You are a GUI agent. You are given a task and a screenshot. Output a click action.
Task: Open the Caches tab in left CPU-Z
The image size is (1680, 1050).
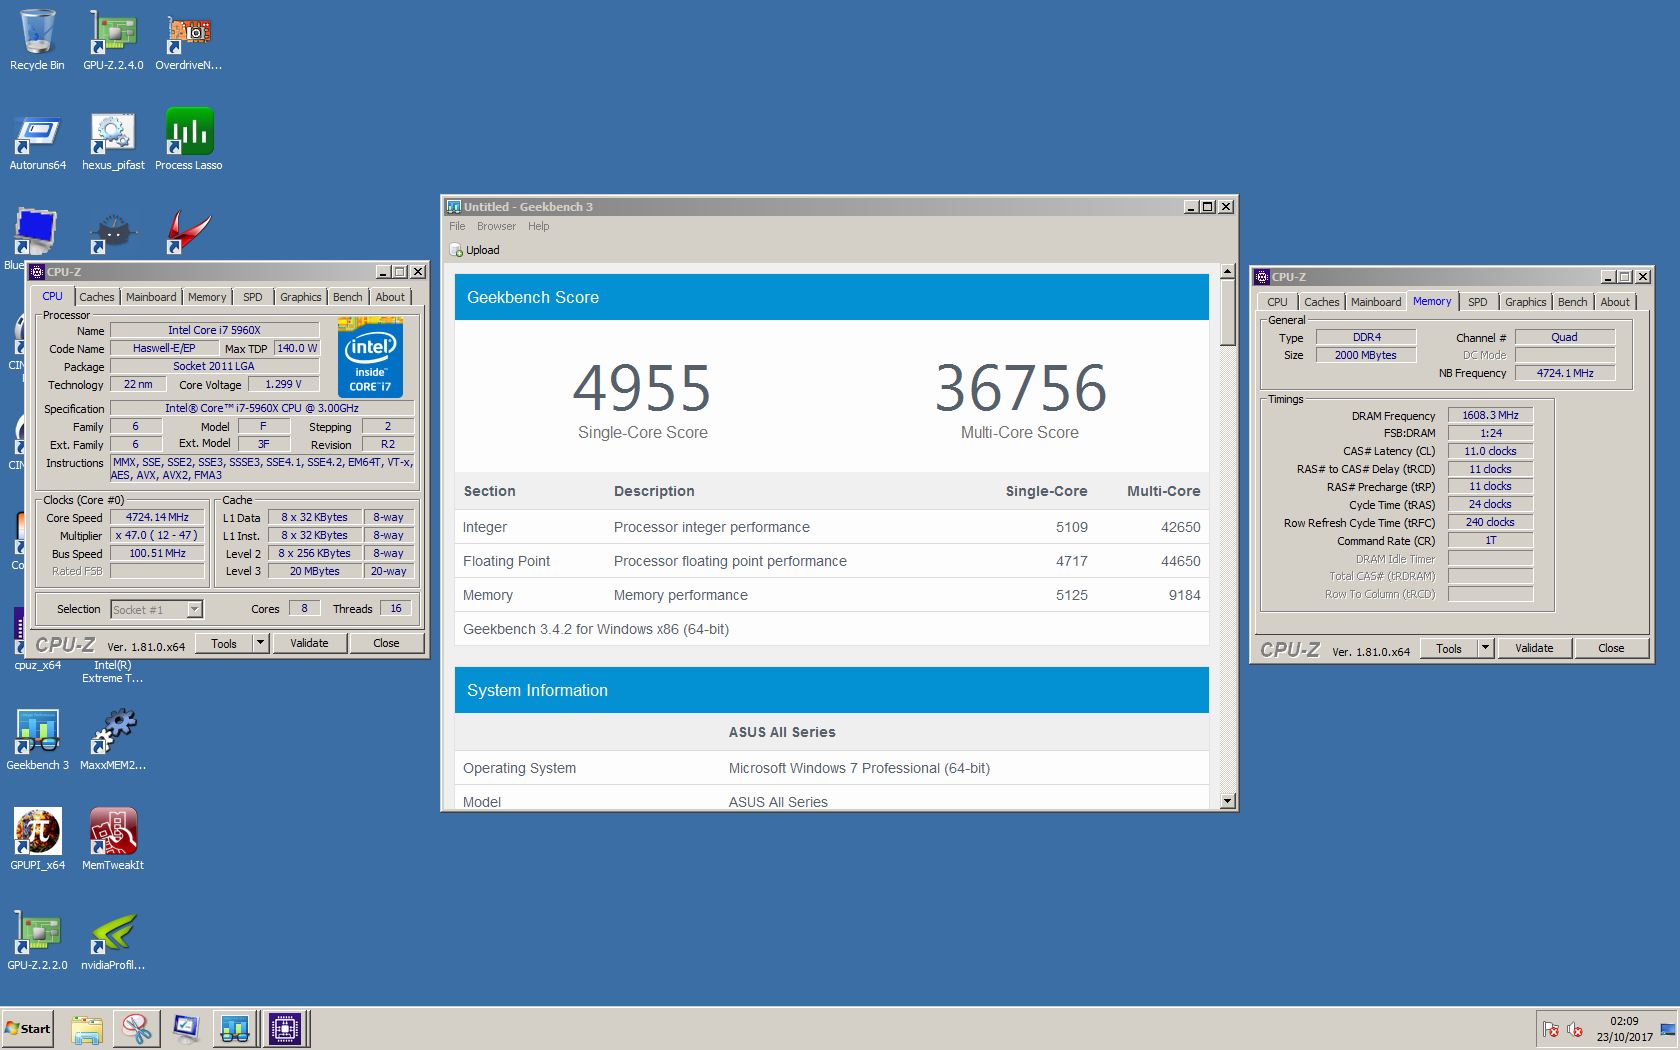97,297
